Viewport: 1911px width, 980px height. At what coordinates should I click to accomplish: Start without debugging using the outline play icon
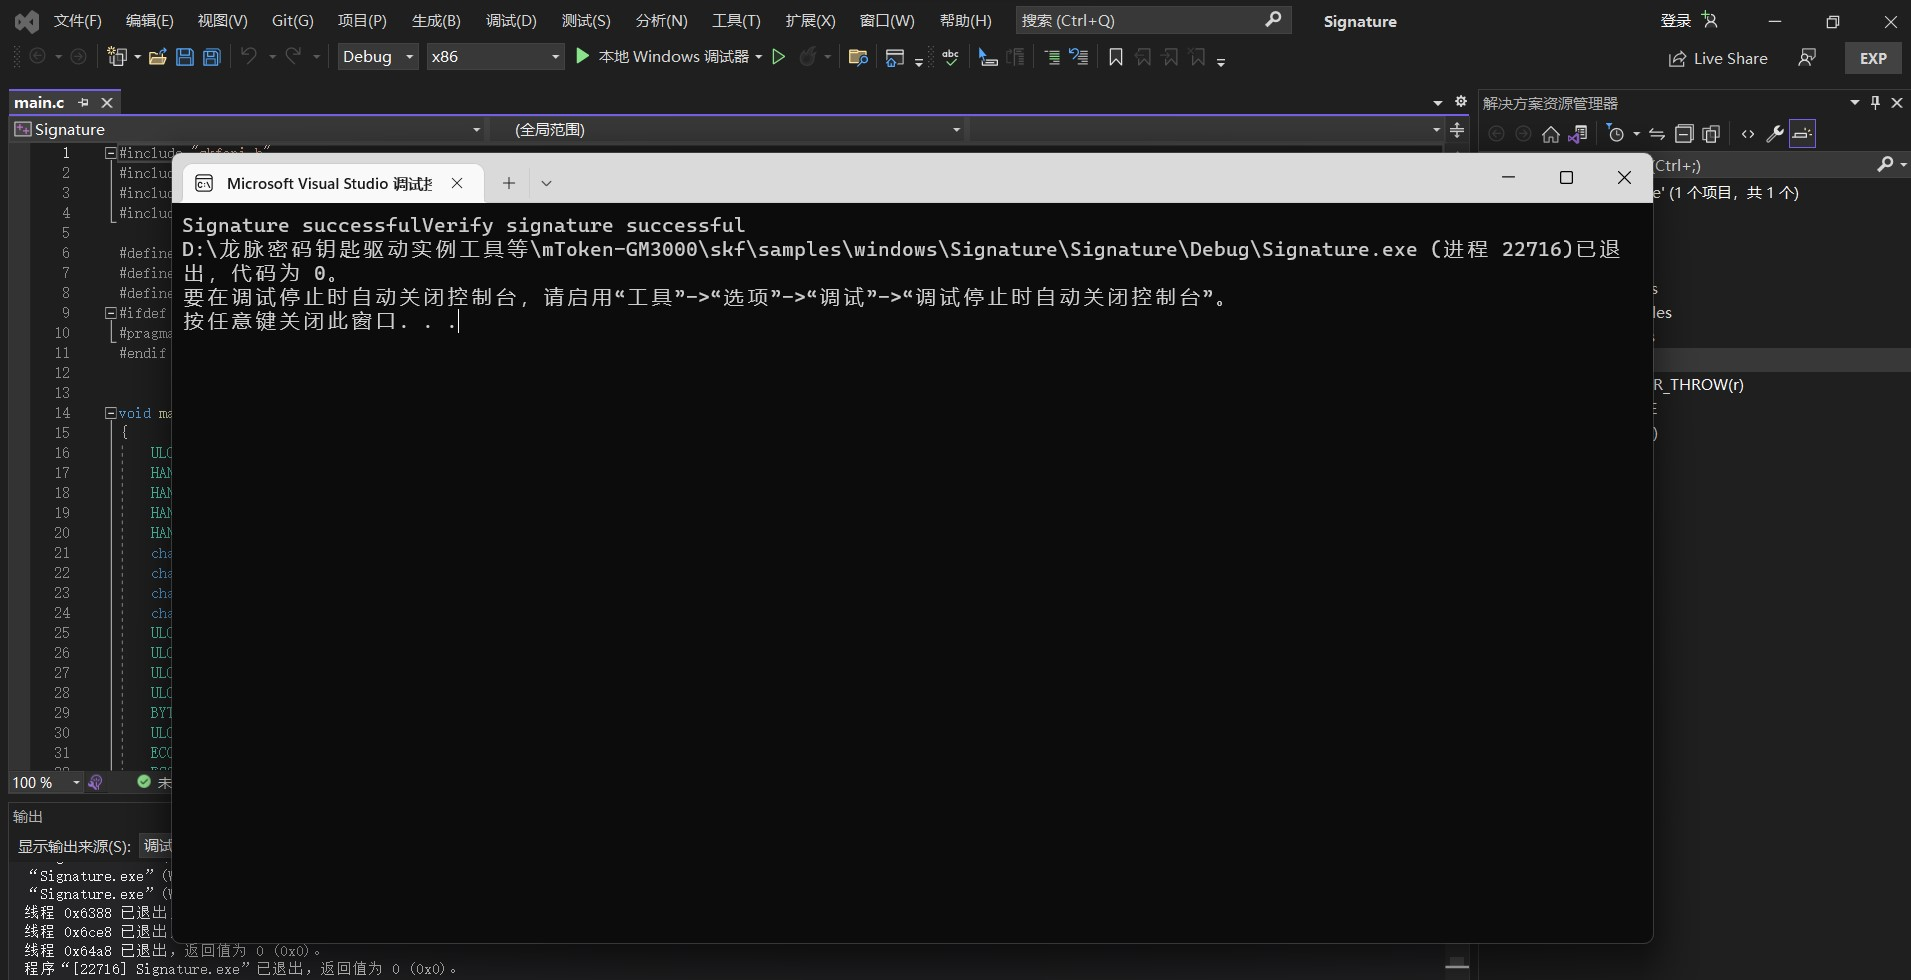tap(778, 57)
